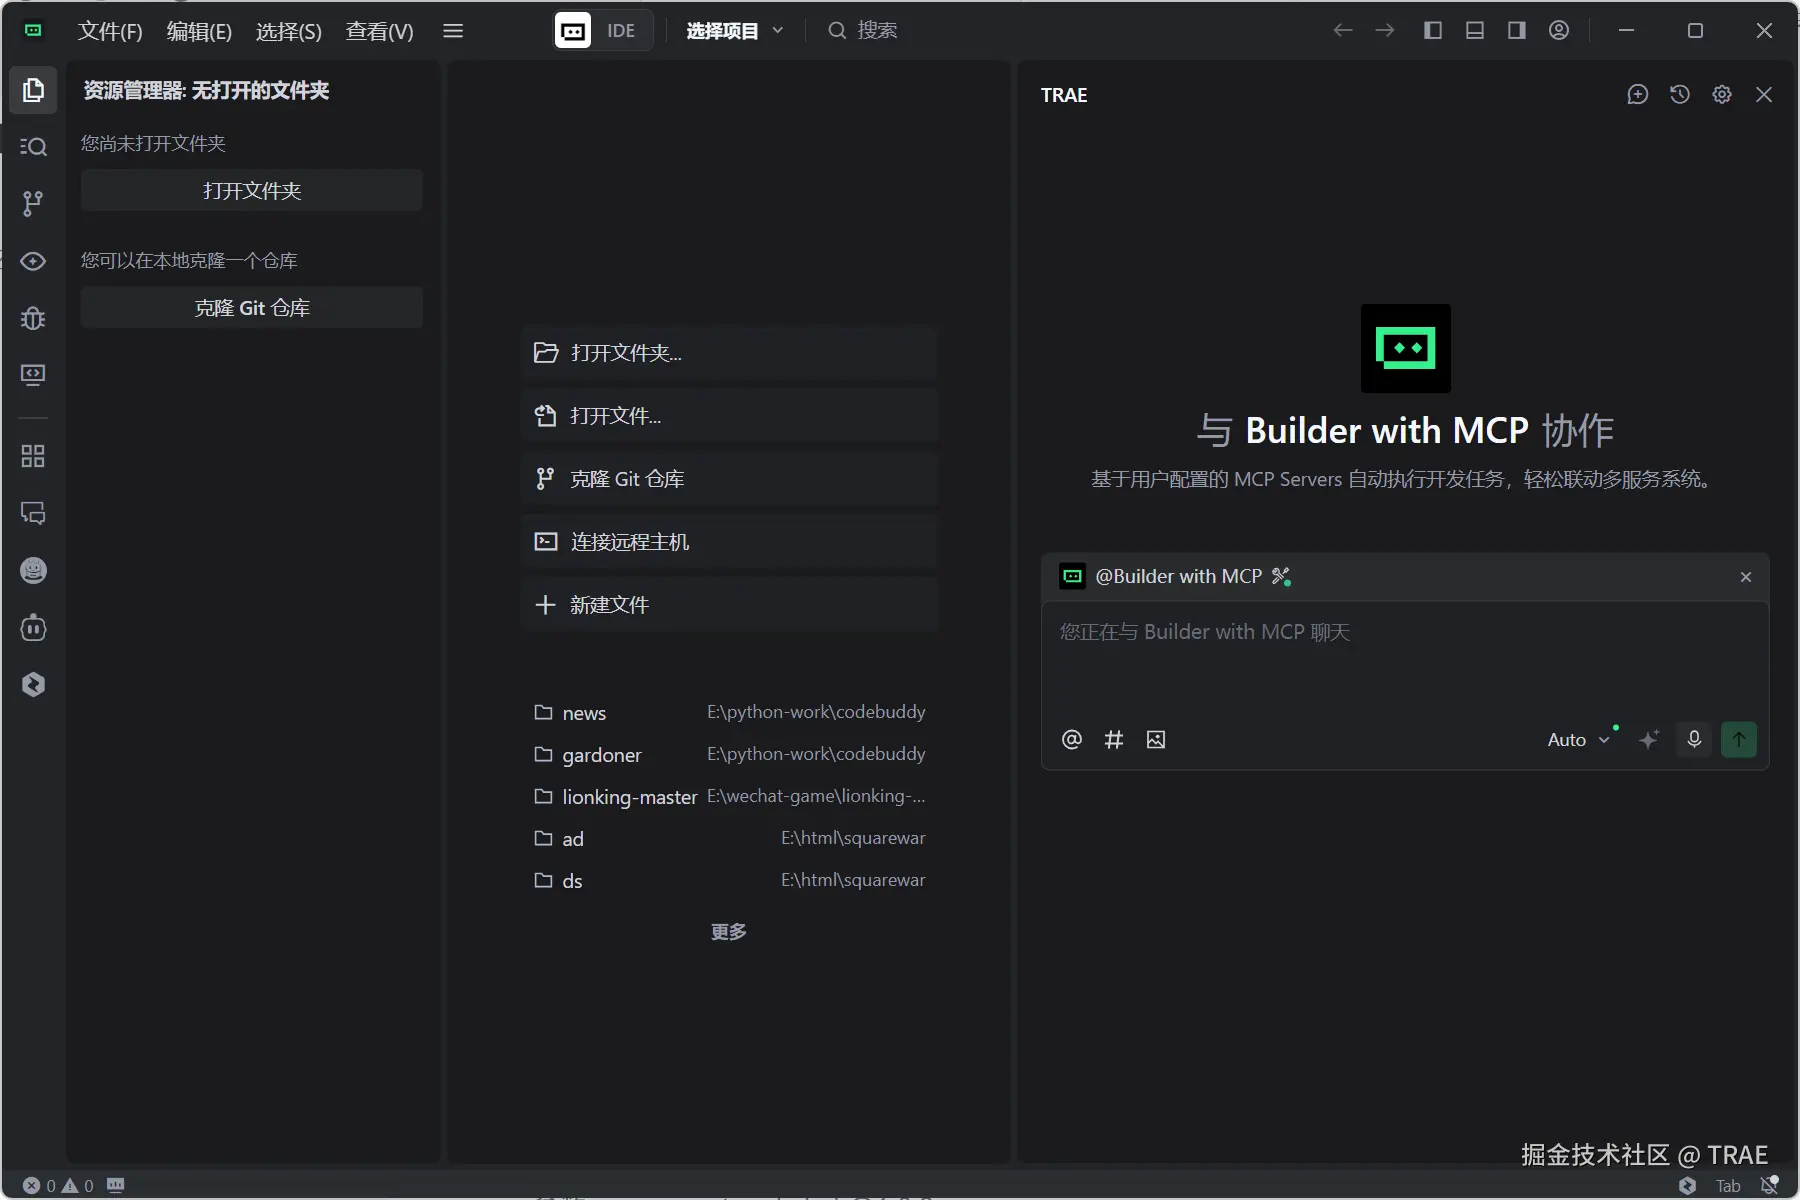
Task: Click the notifications bell in status bar
Action: click(x=1769, y=1185)
